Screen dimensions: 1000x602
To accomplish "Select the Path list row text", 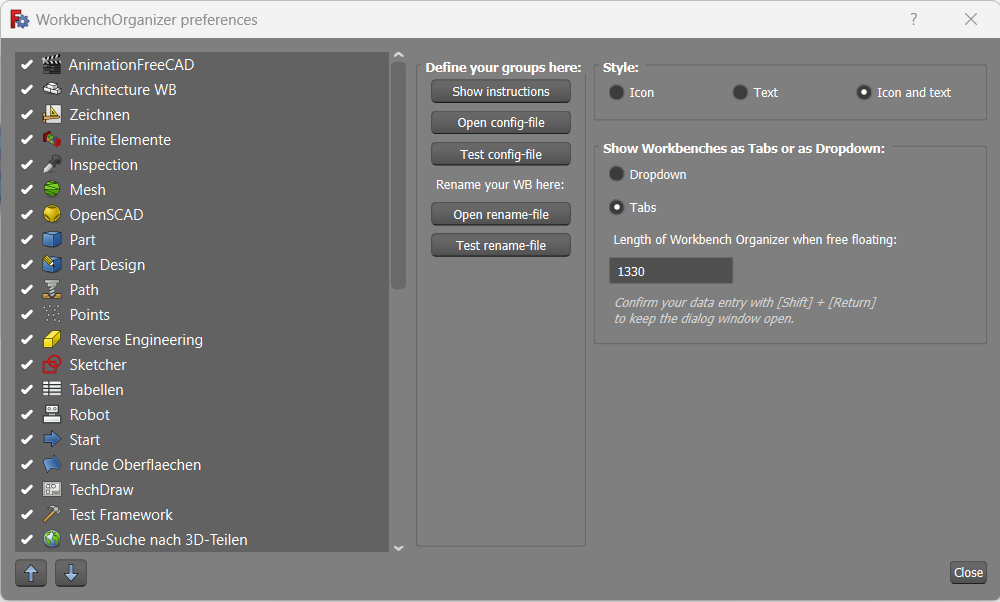I will 84,290.
